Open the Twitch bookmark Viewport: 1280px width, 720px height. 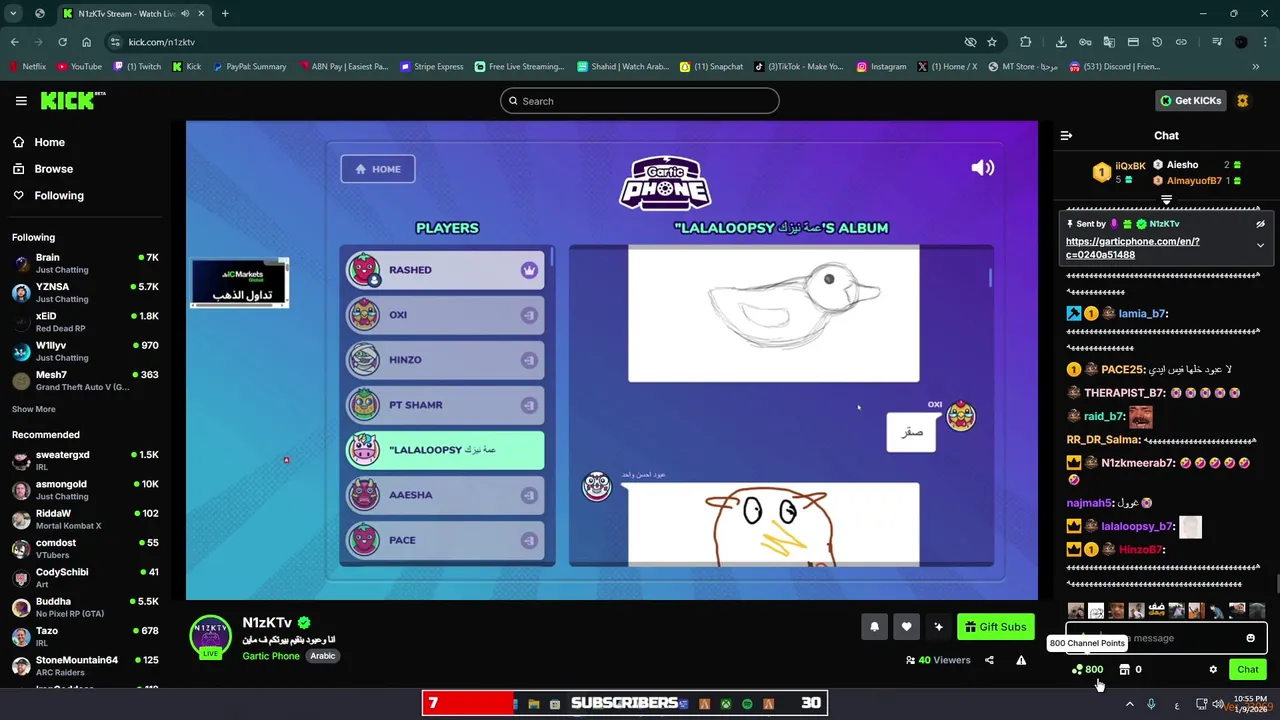(137, 67)
